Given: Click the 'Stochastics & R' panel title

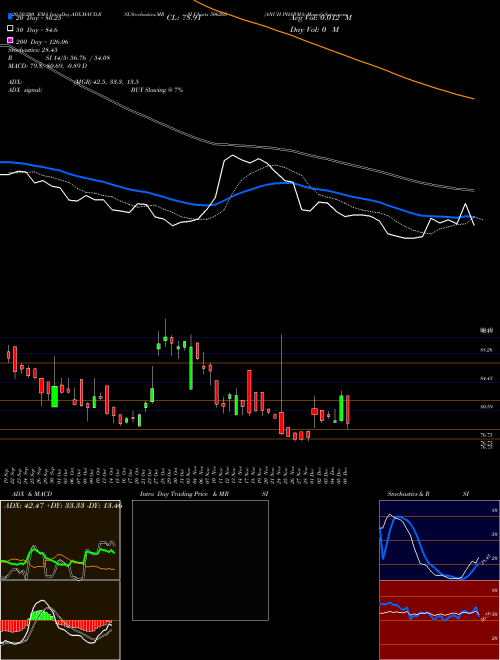Looking at the screenshot, I should (408, 494).
